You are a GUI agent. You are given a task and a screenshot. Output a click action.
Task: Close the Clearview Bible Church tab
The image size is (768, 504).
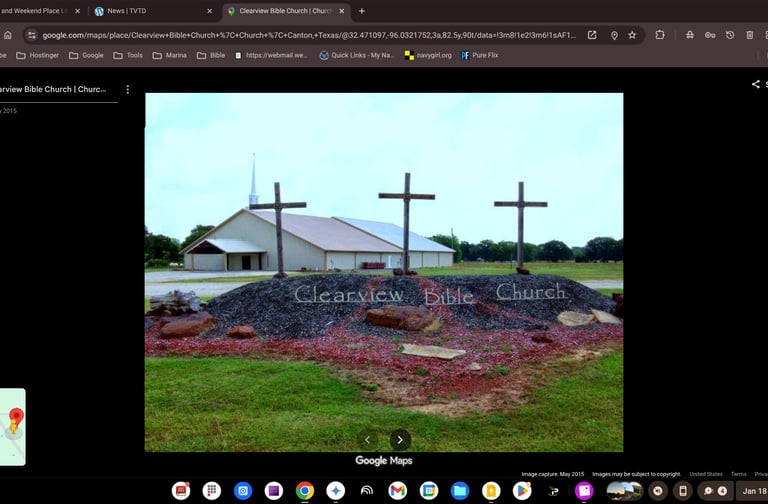(x=342, y=11)
